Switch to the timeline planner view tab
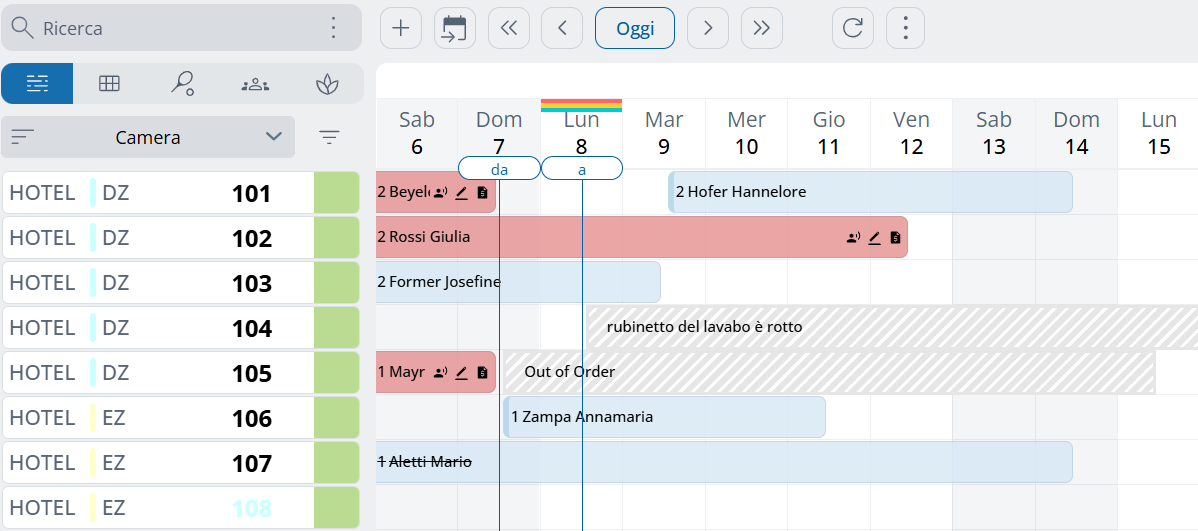The image size is (1198, 531). point(37,84)
